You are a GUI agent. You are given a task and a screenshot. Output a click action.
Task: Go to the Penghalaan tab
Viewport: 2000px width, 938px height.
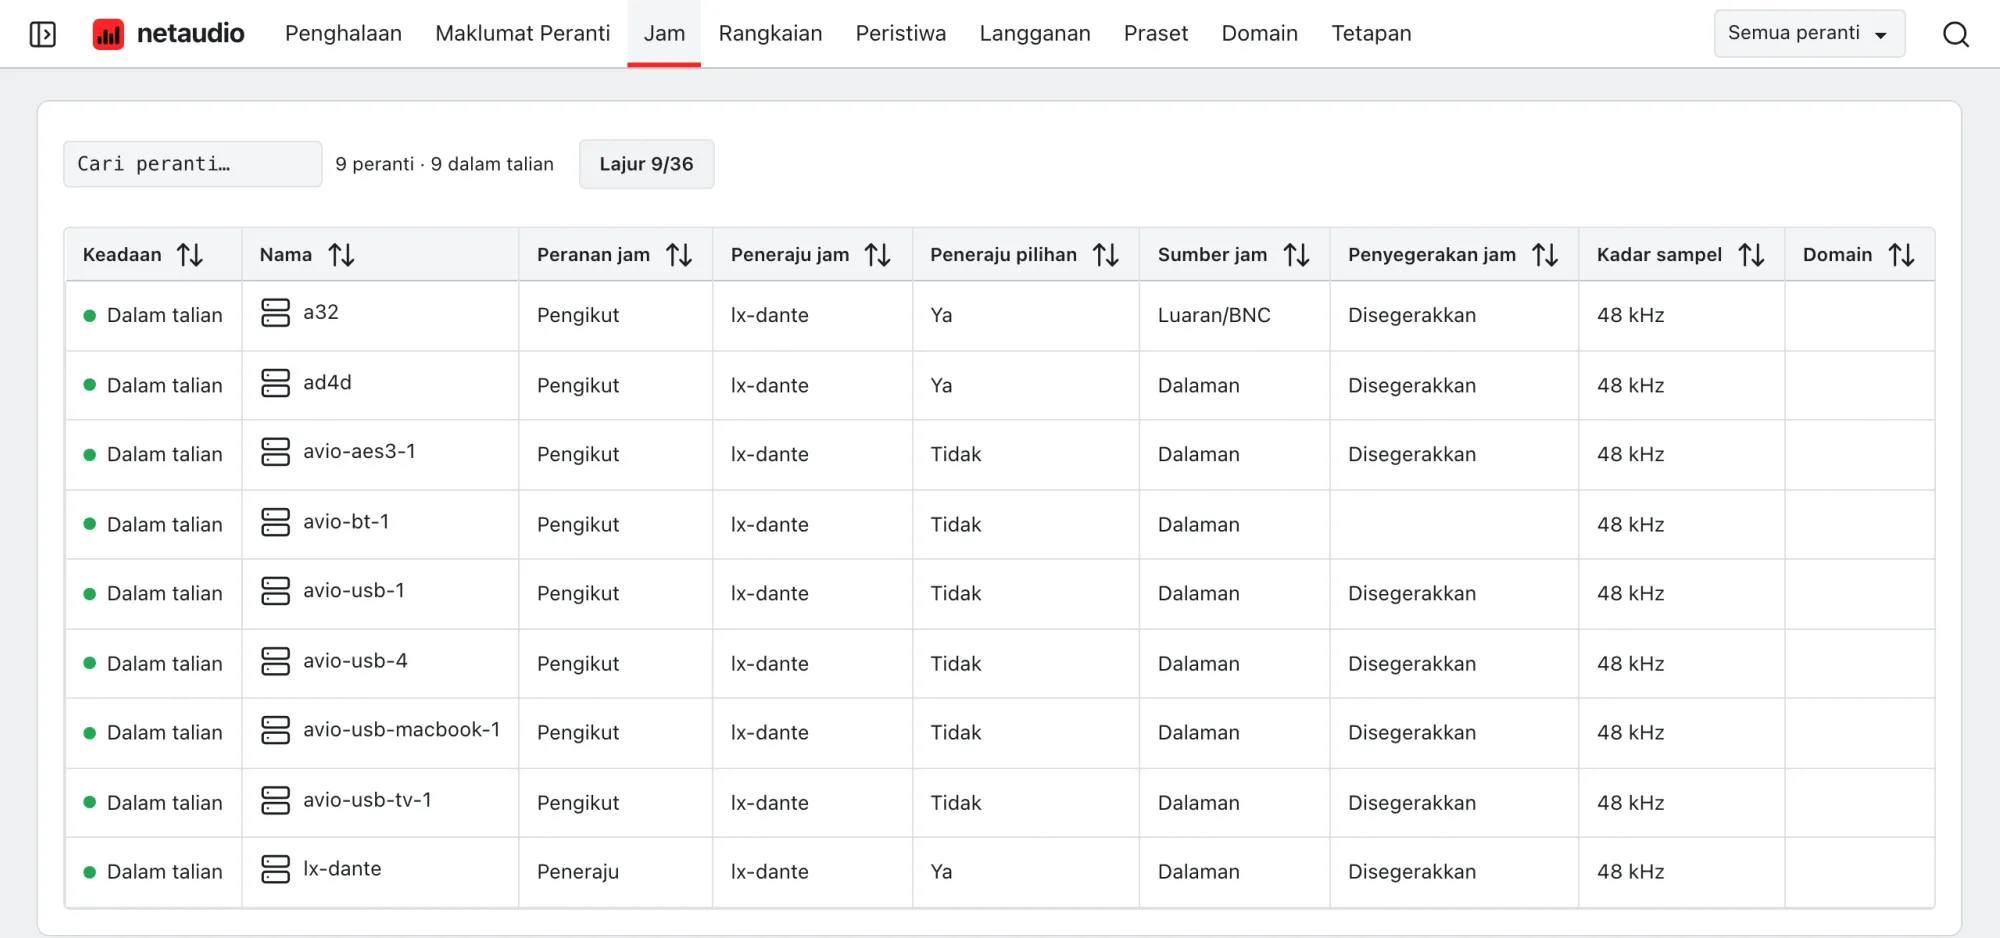coord(343,34)
